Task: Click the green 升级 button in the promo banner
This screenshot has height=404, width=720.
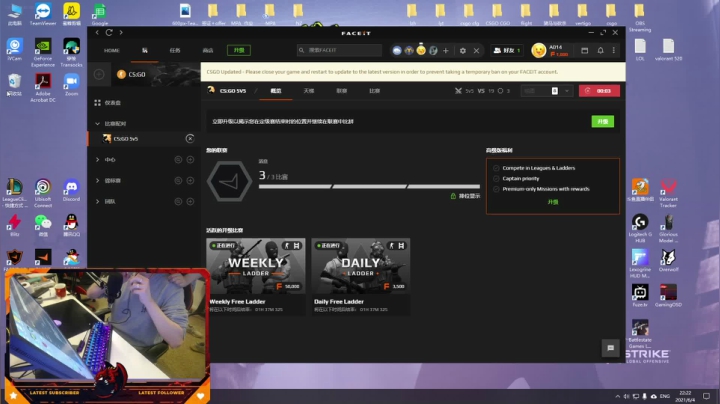Action: pyautogui.click(x=602, y=121)
